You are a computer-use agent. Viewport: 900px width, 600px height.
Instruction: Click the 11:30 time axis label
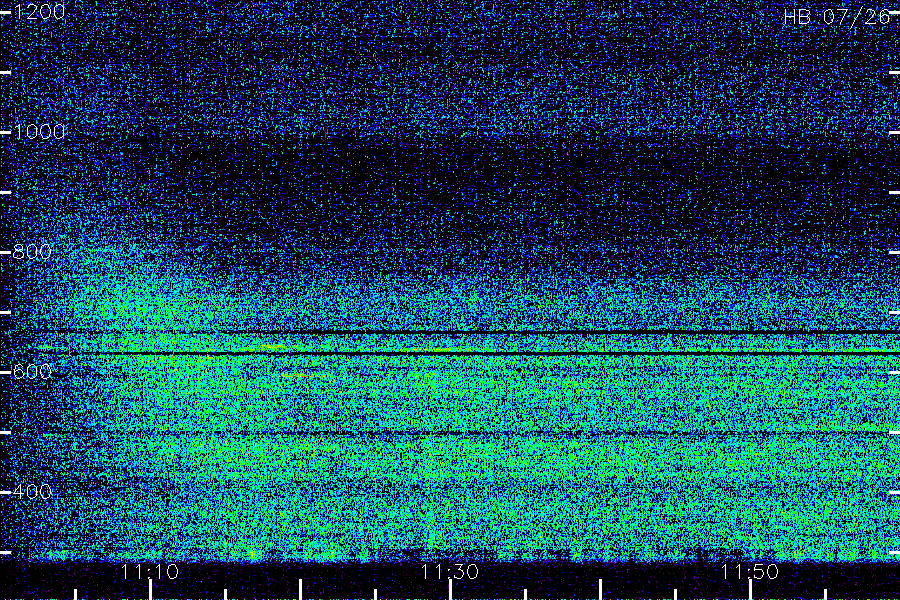click(450, 572)
